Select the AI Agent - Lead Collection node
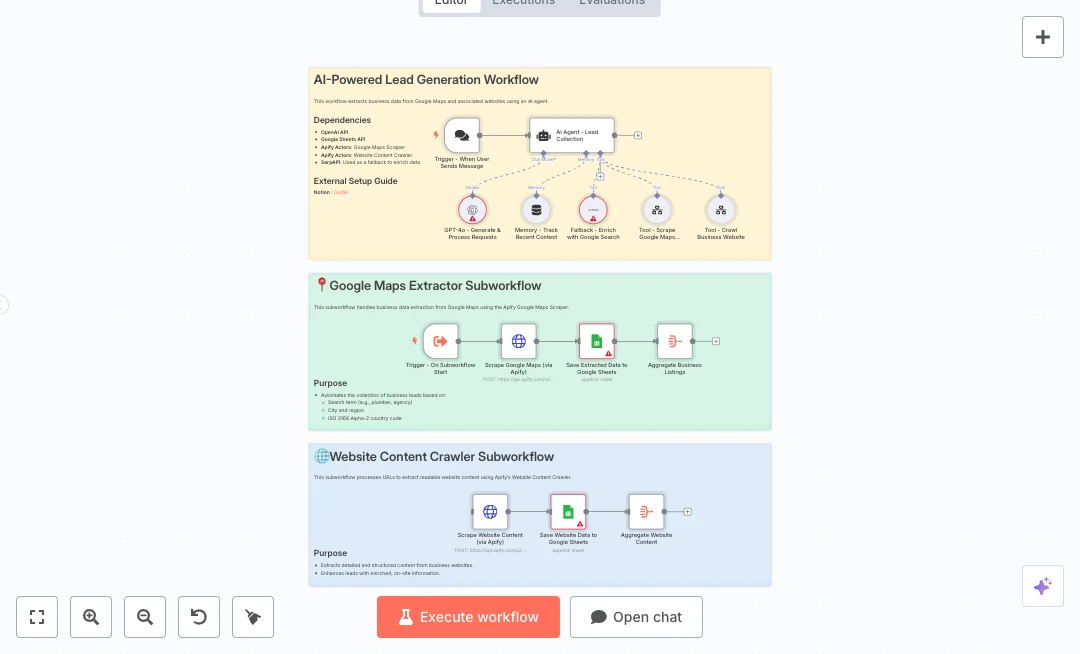This screenshot has height=654, width=1080. point(571,135)
